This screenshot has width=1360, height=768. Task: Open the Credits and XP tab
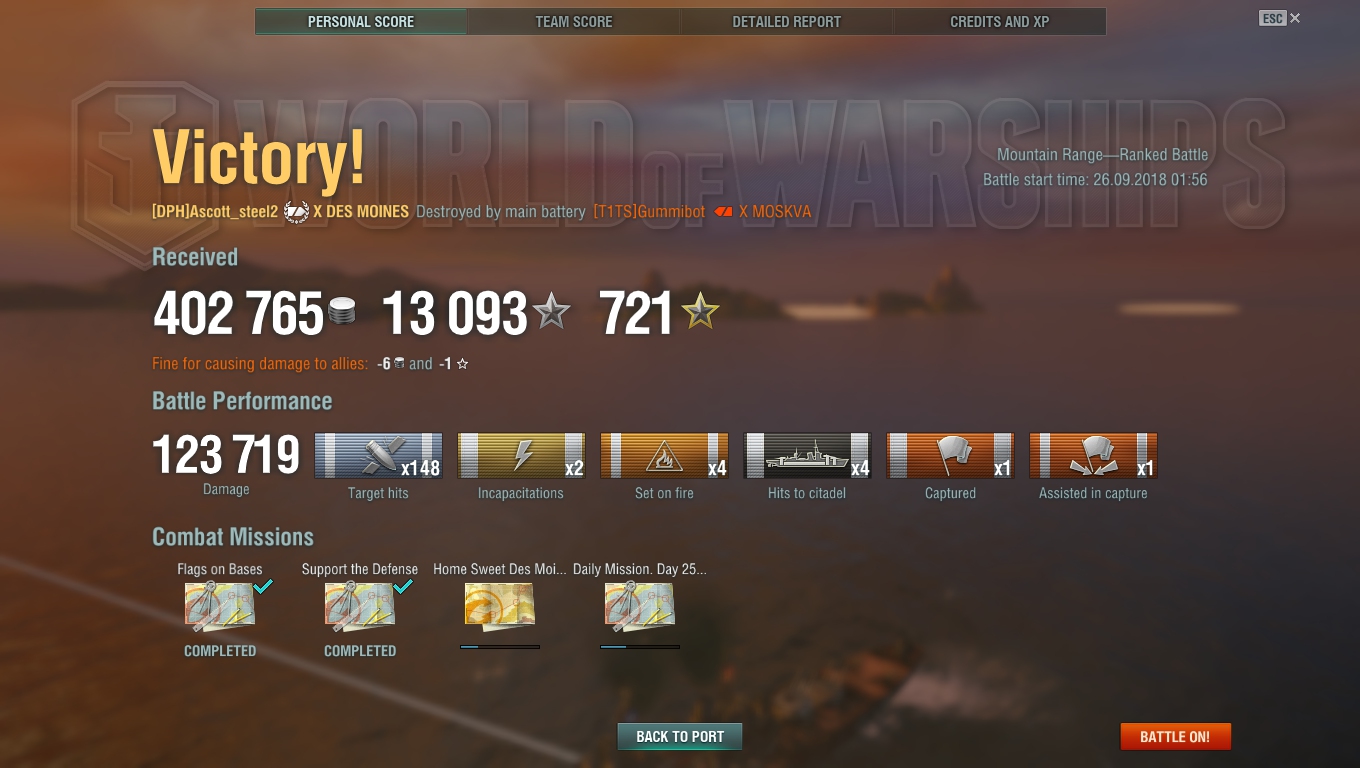click(1000, 22)
